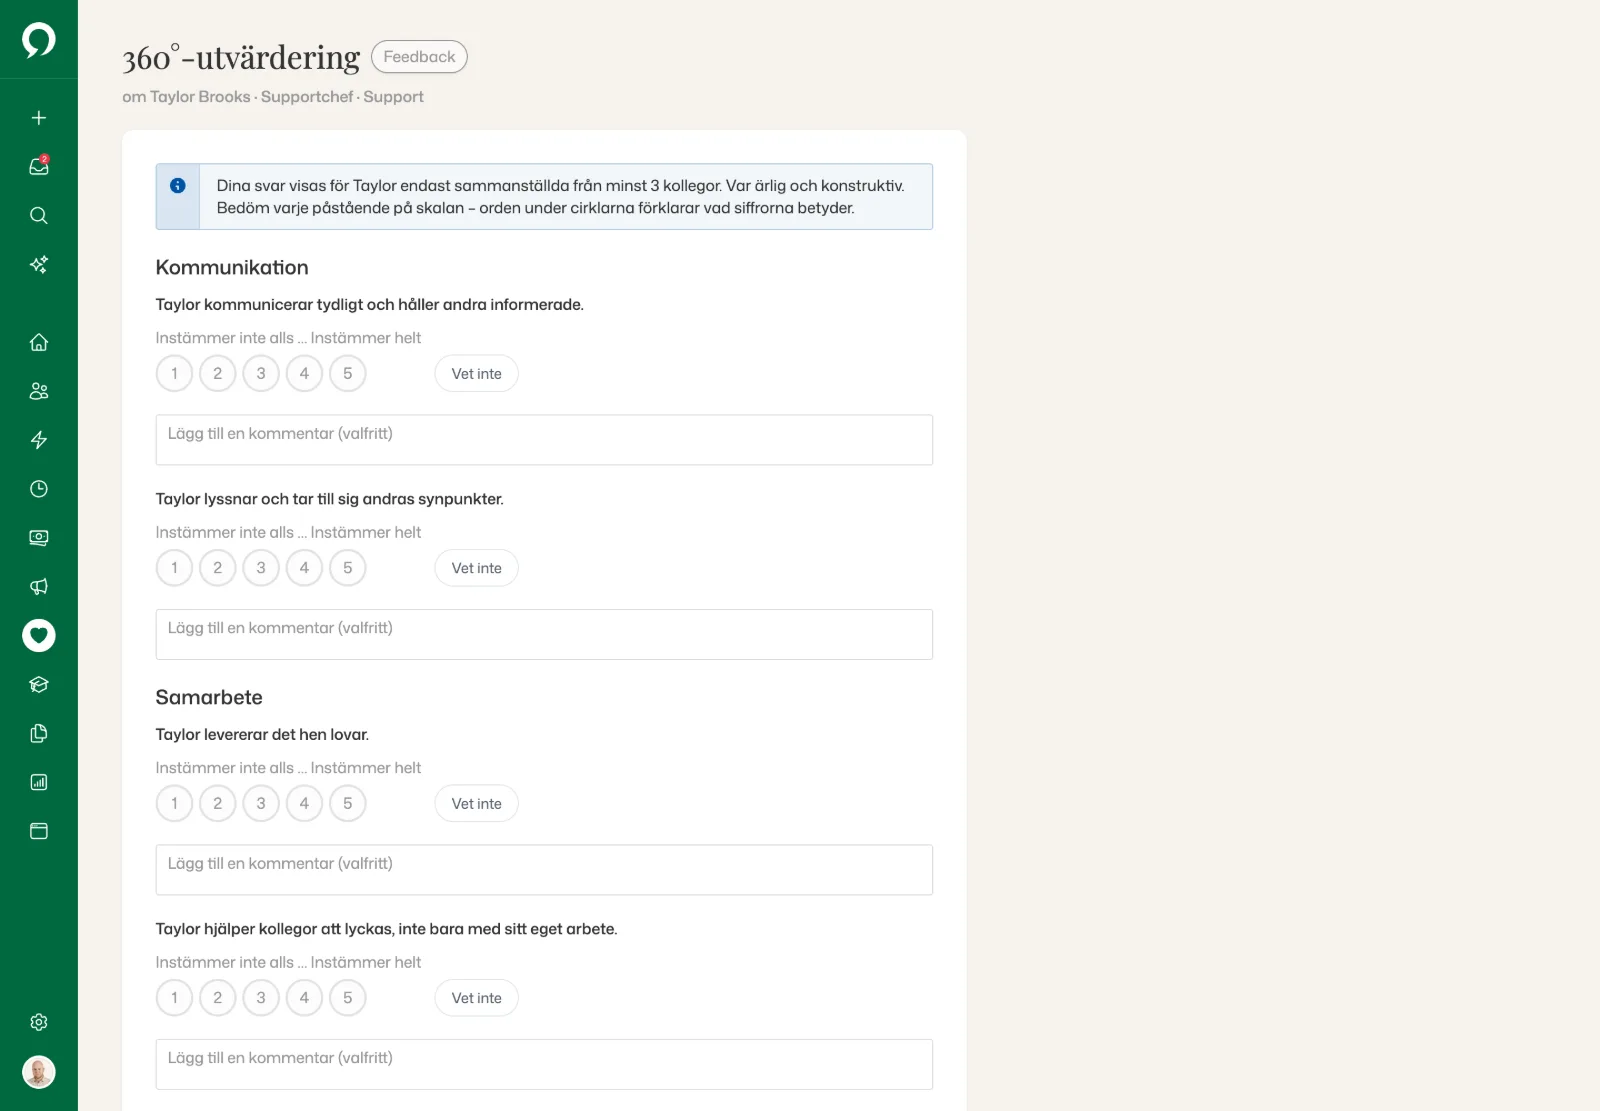Open the people icon in the sidebar
The width and height of the screenshot is (1600, 1111).
pos(39,391)
